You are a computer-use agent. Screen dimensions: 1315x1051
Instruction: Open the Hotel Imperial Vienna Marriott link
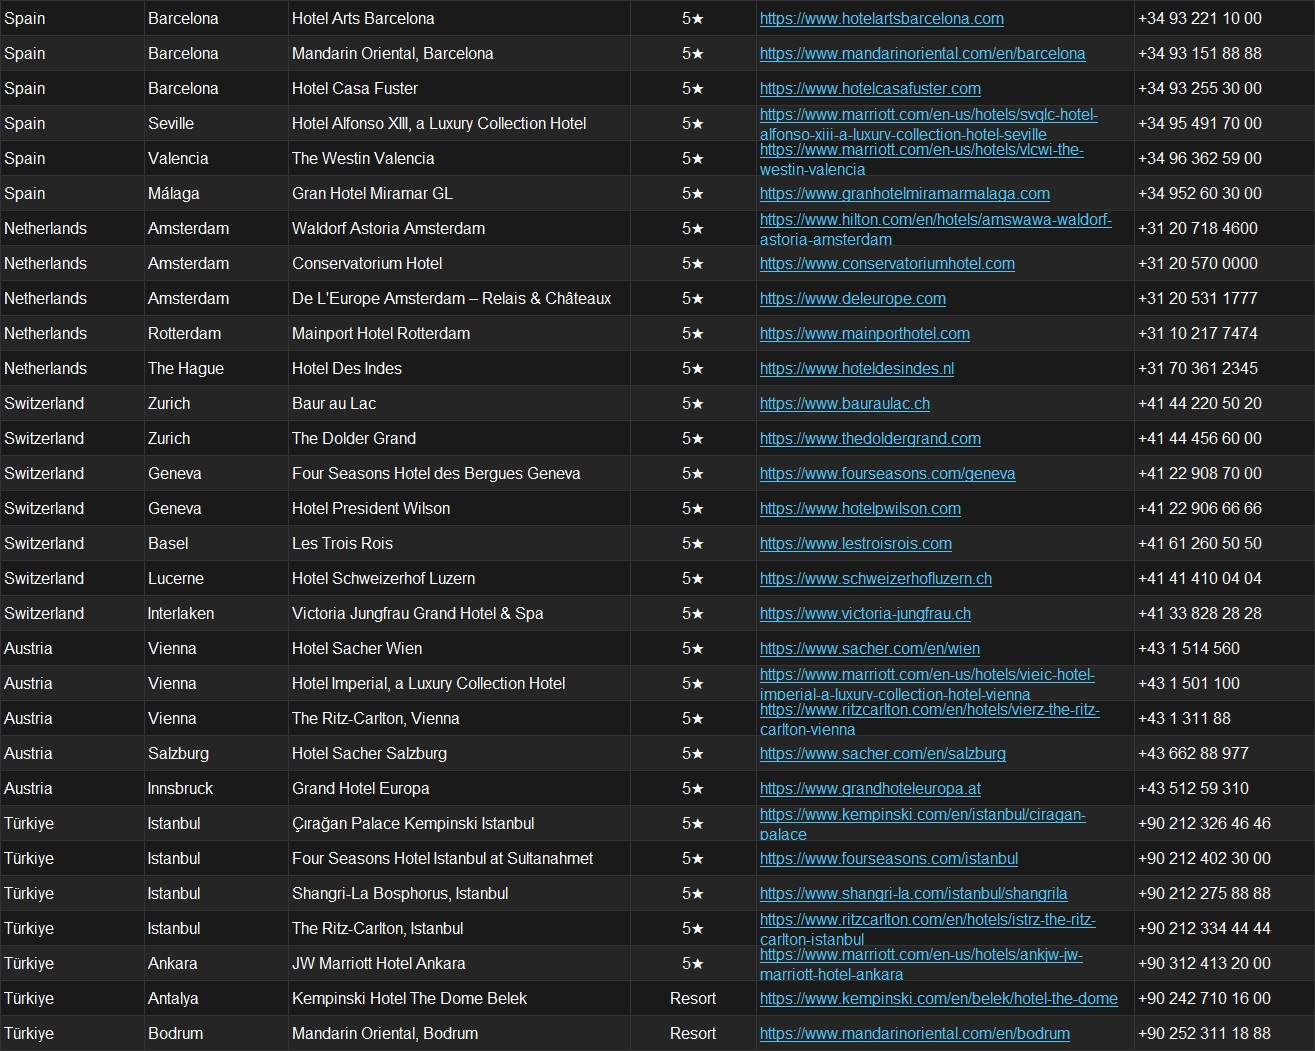[927, 684]
